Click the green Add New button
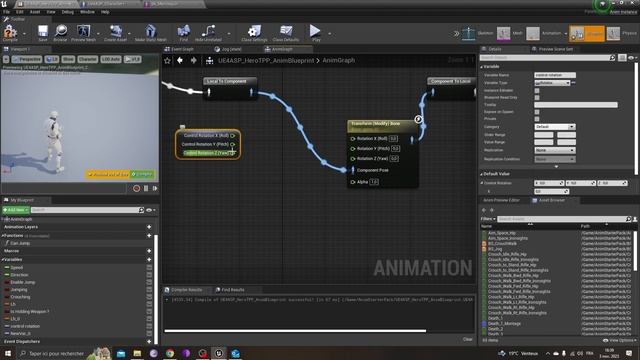Screen dimensions: 640x360 (16, 210)
